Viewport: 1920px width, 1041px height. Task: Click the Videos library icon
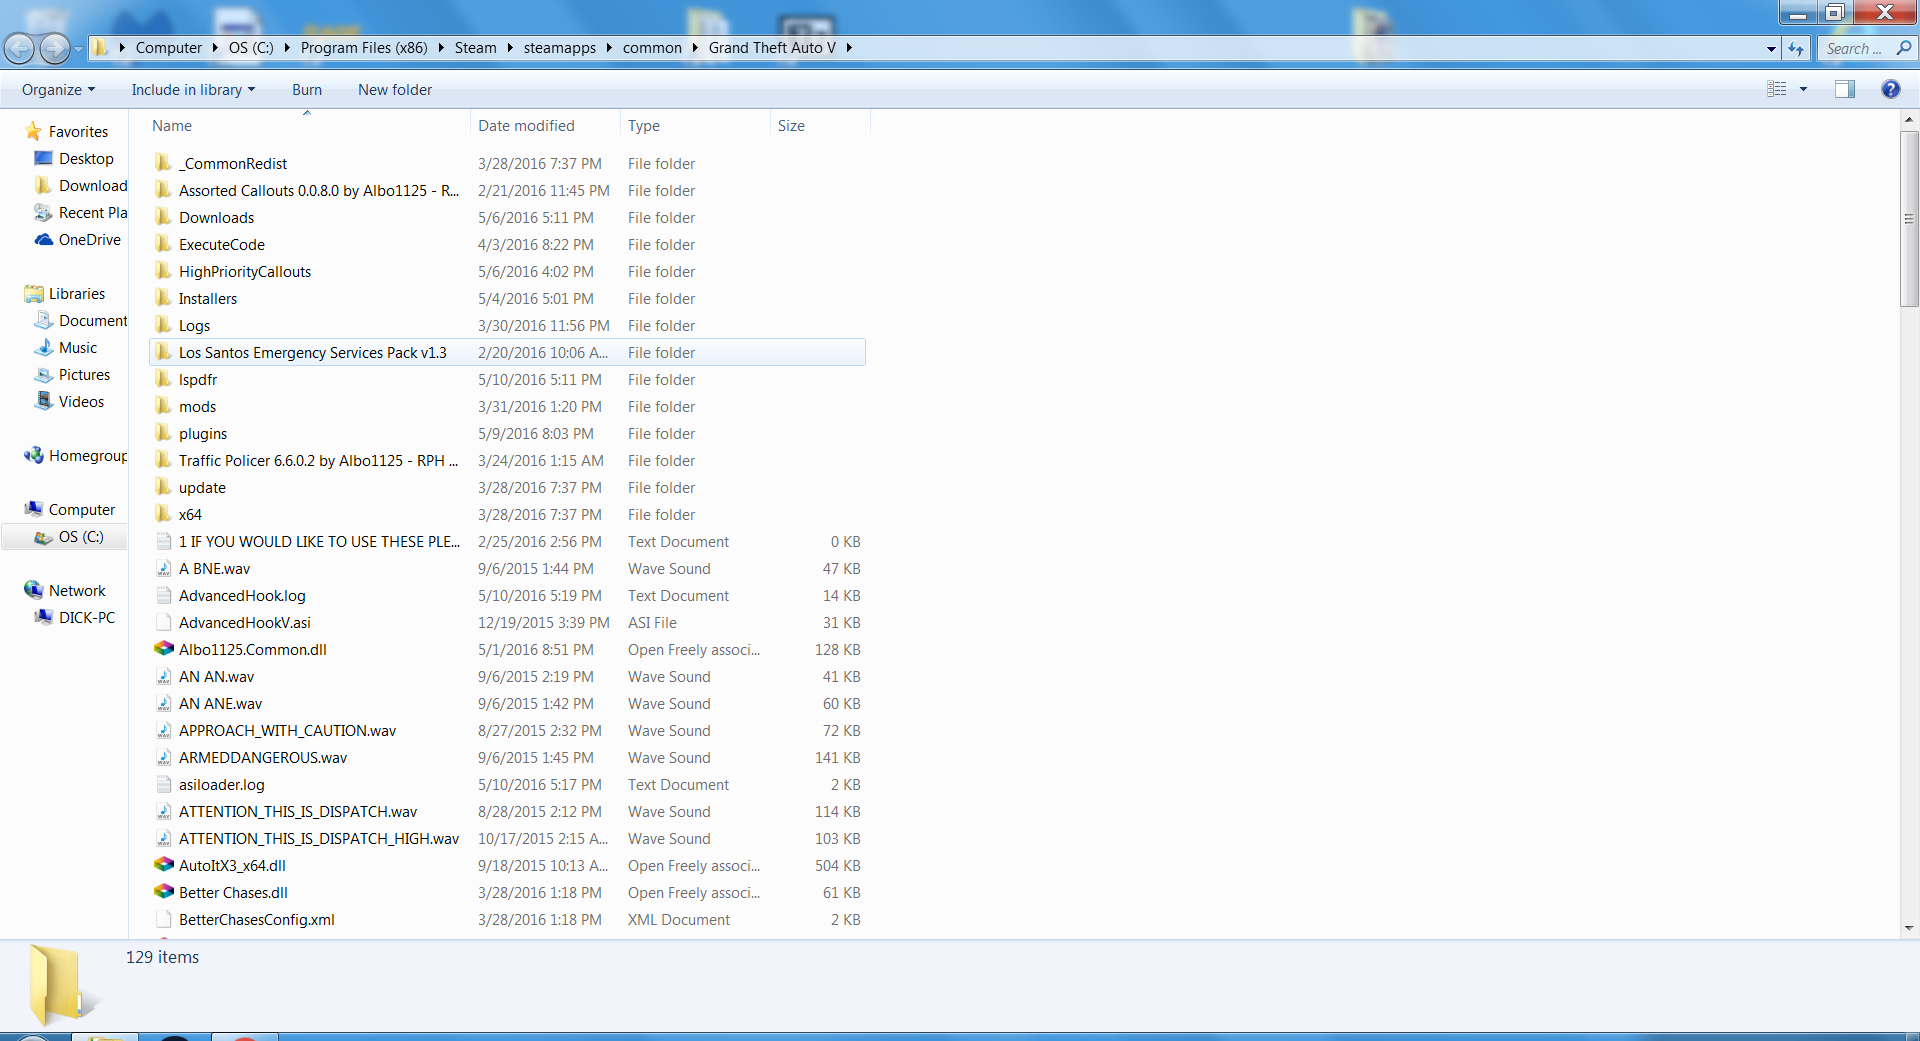click(44, 401)
